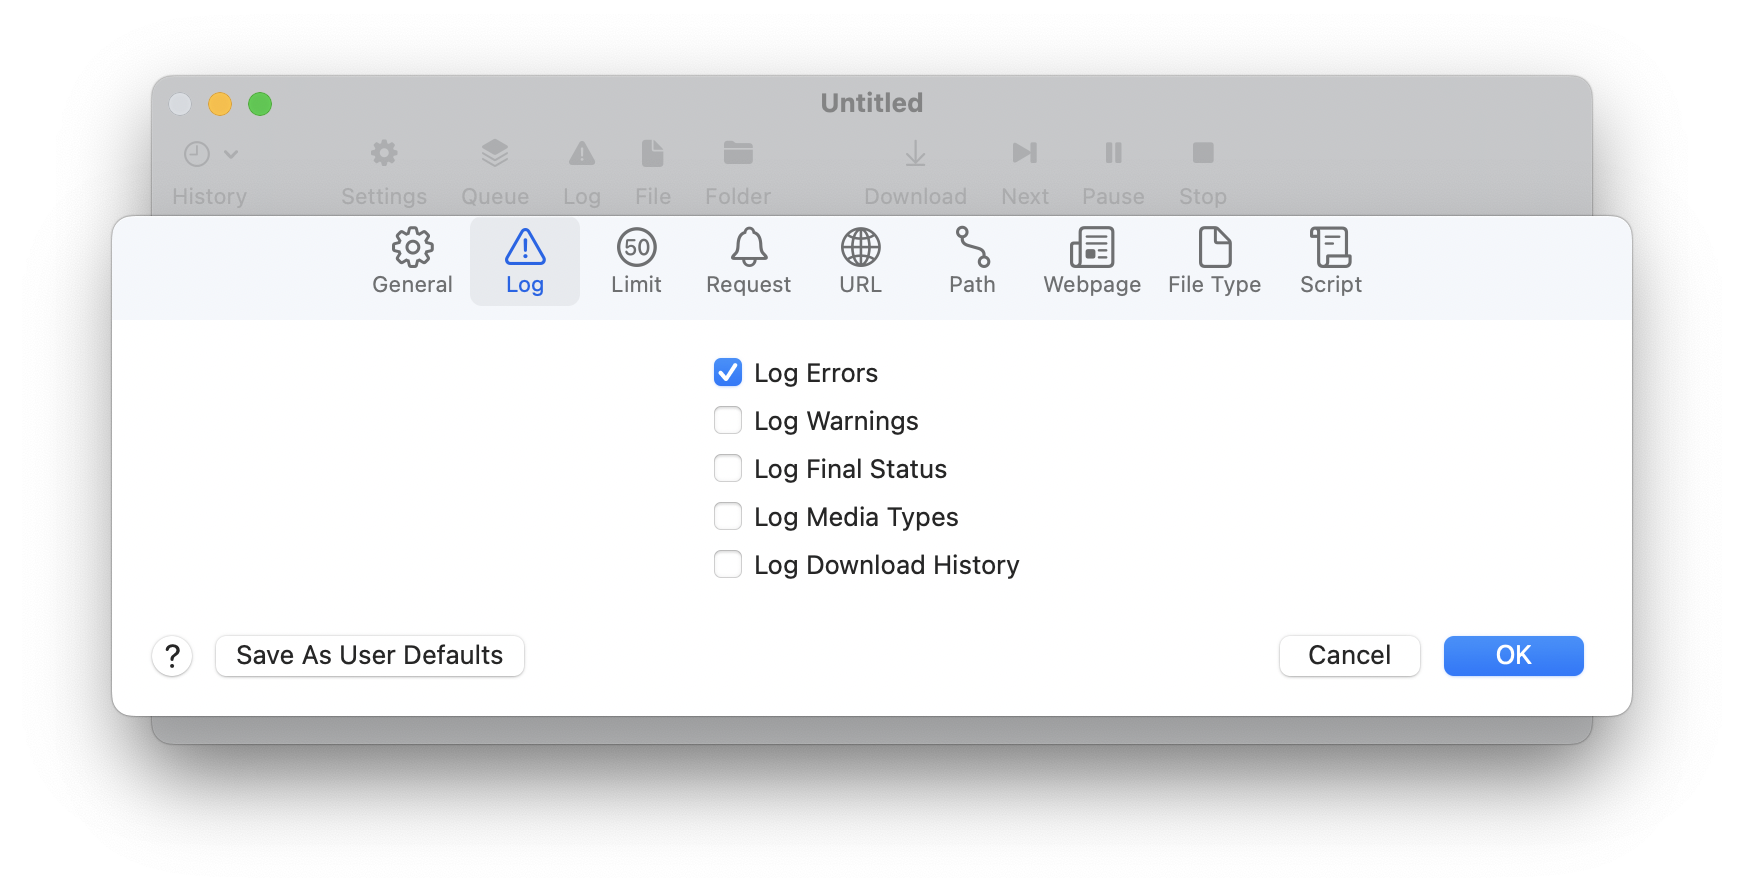Screen dimensions: 1744x892
Task: Select the Limit speed icon
Action: (x=636, y=248)
